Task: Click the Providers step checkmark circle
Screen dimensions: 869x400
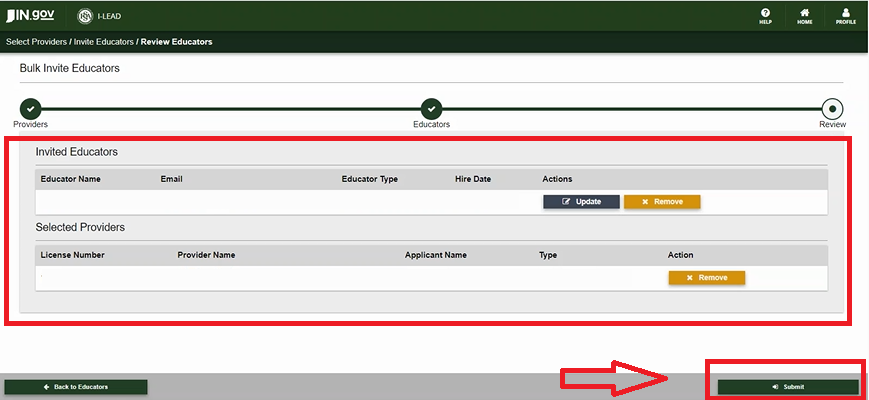Action: 30,108
